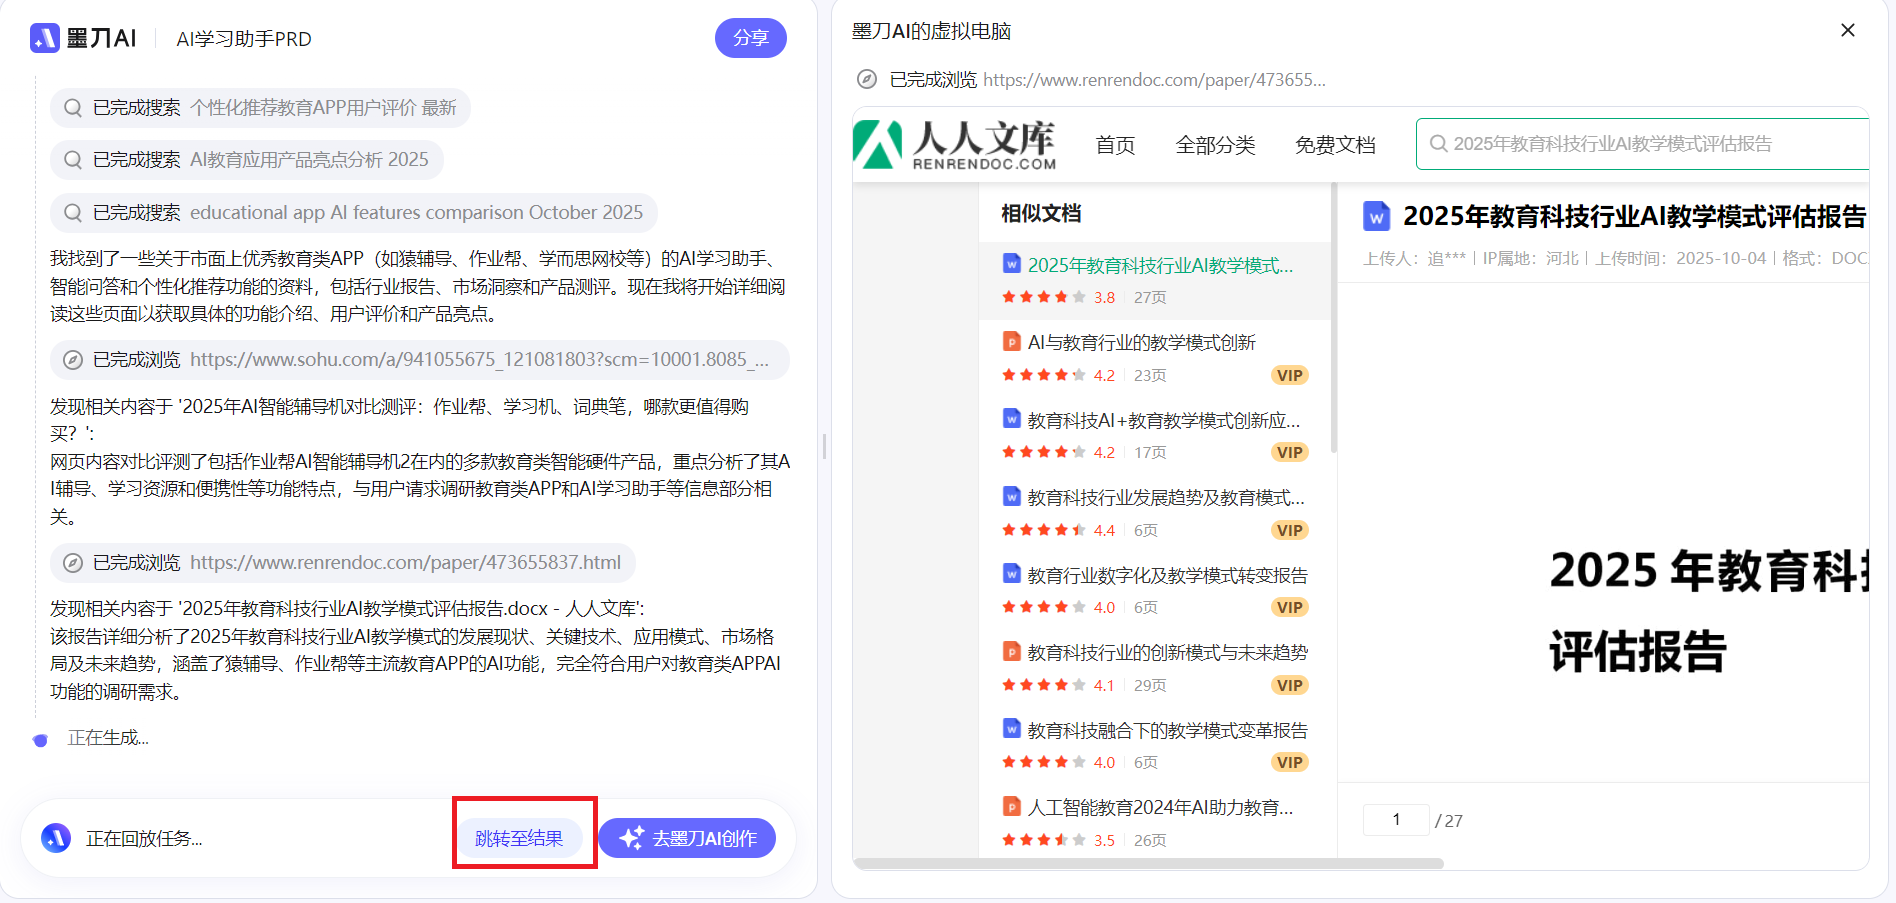The image size is (1896, 903).
Task: Click the search icon beside AI教育应用产品亮点分析 2025
Action: click(73, 160)
